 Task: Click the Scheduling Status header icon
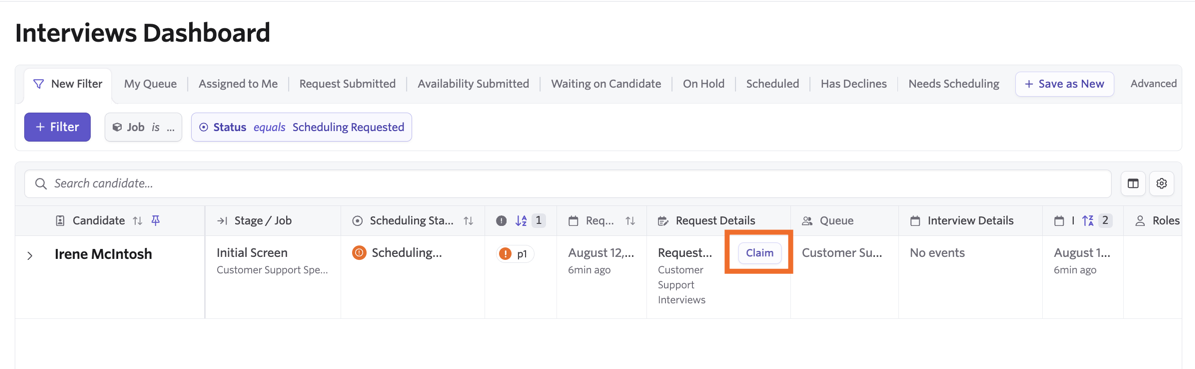[x=357, y=220]
